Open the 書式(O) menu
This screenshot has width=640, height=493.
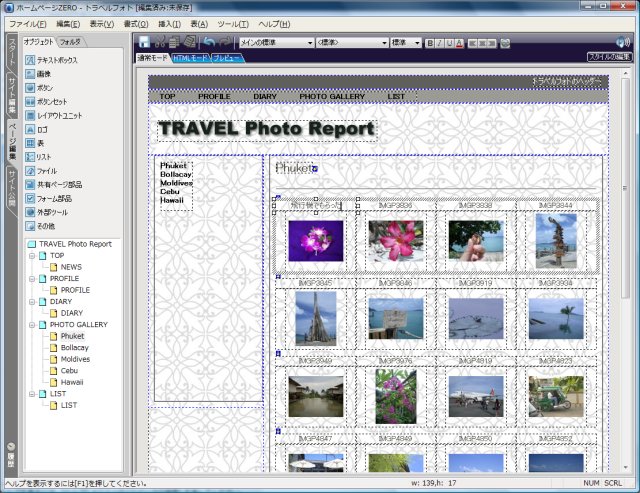(136, 24)
